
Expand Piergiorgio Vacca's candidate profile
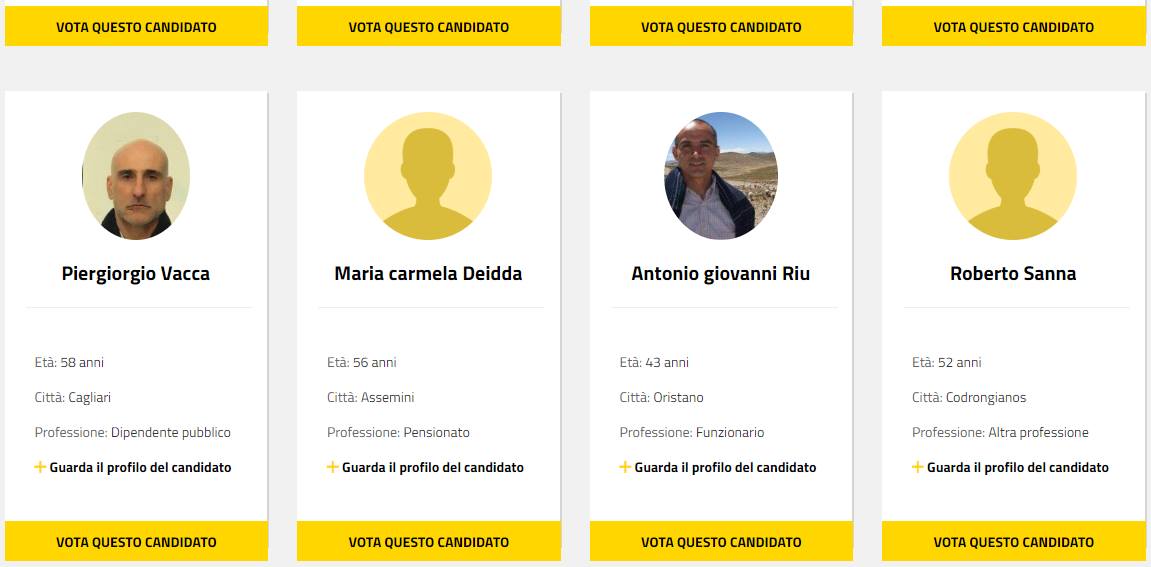pos(140,467)
